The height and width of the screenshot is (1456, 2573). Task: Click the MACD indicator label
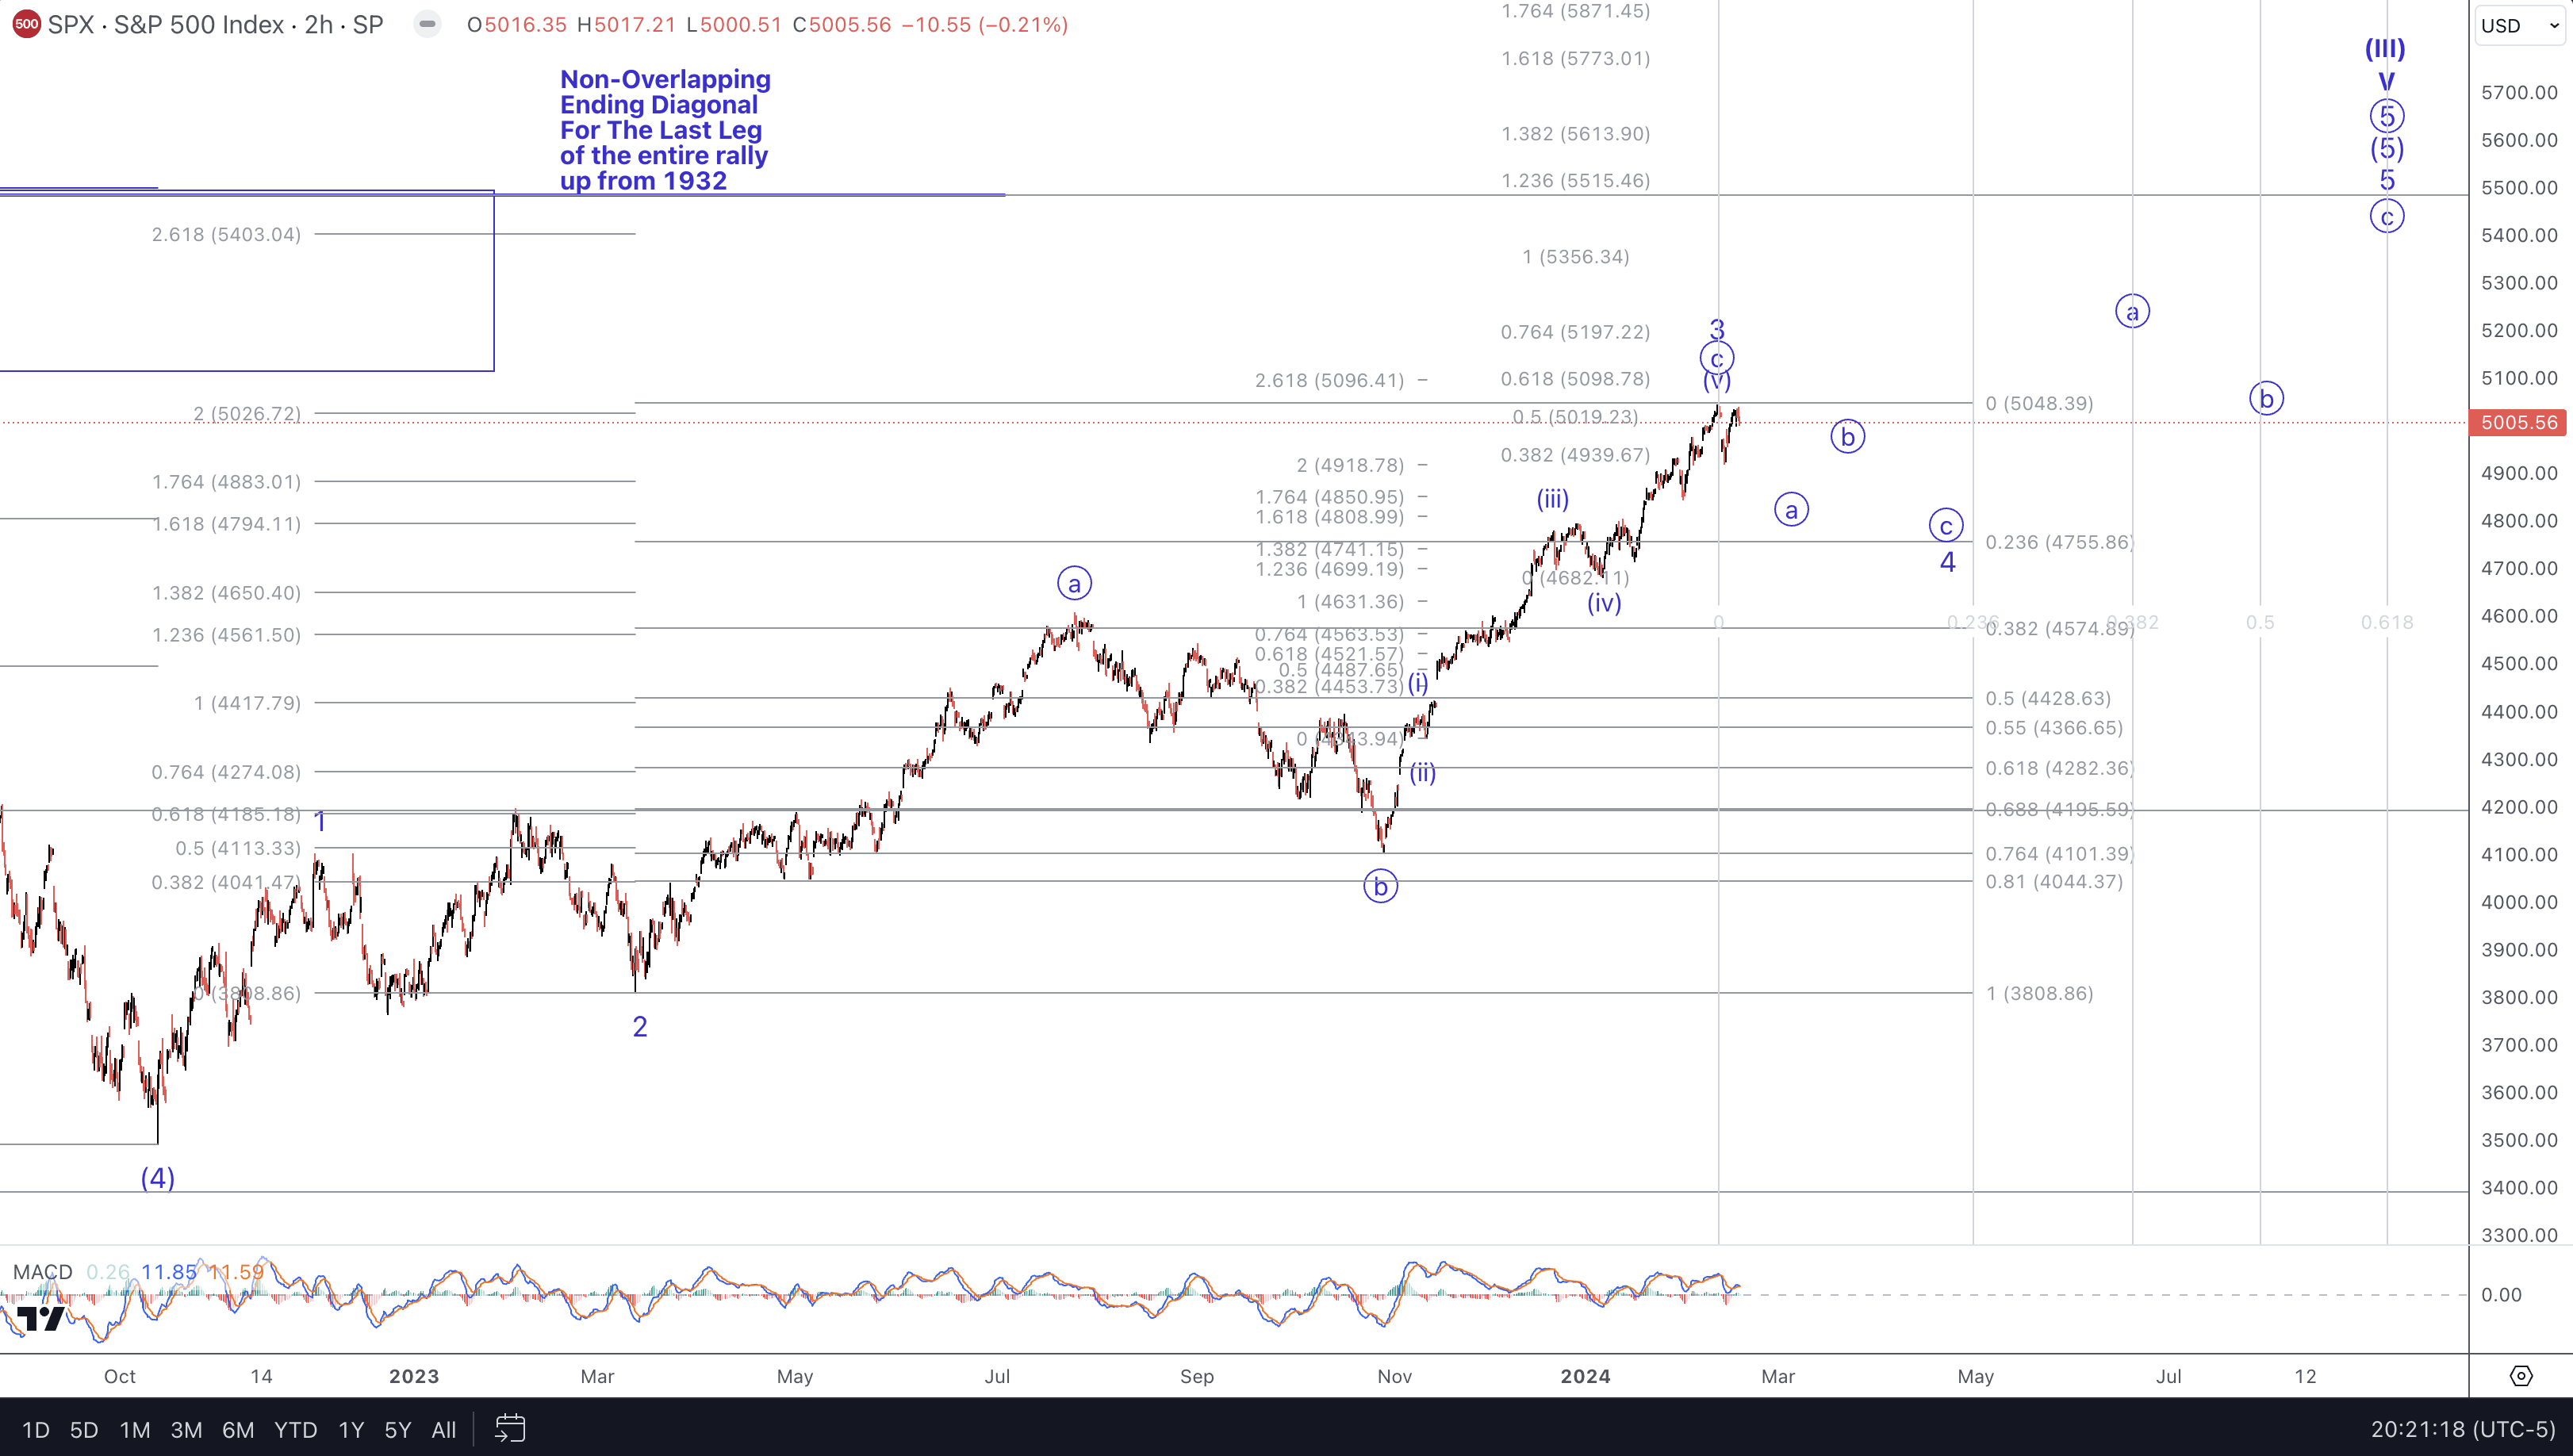tap(42, 1272)
